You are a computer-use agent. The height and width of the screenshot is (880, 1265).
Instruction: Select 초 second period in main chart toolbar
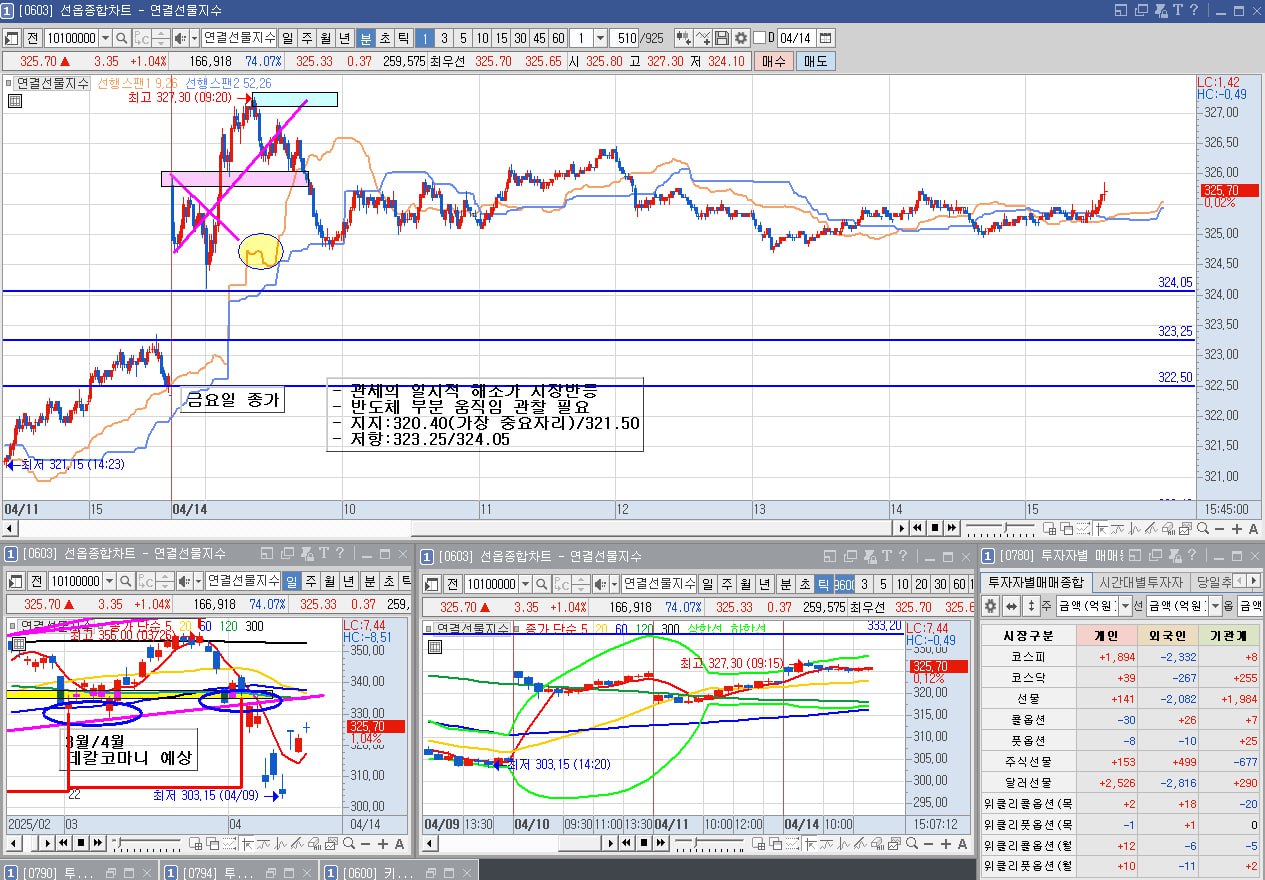[384, 38]
